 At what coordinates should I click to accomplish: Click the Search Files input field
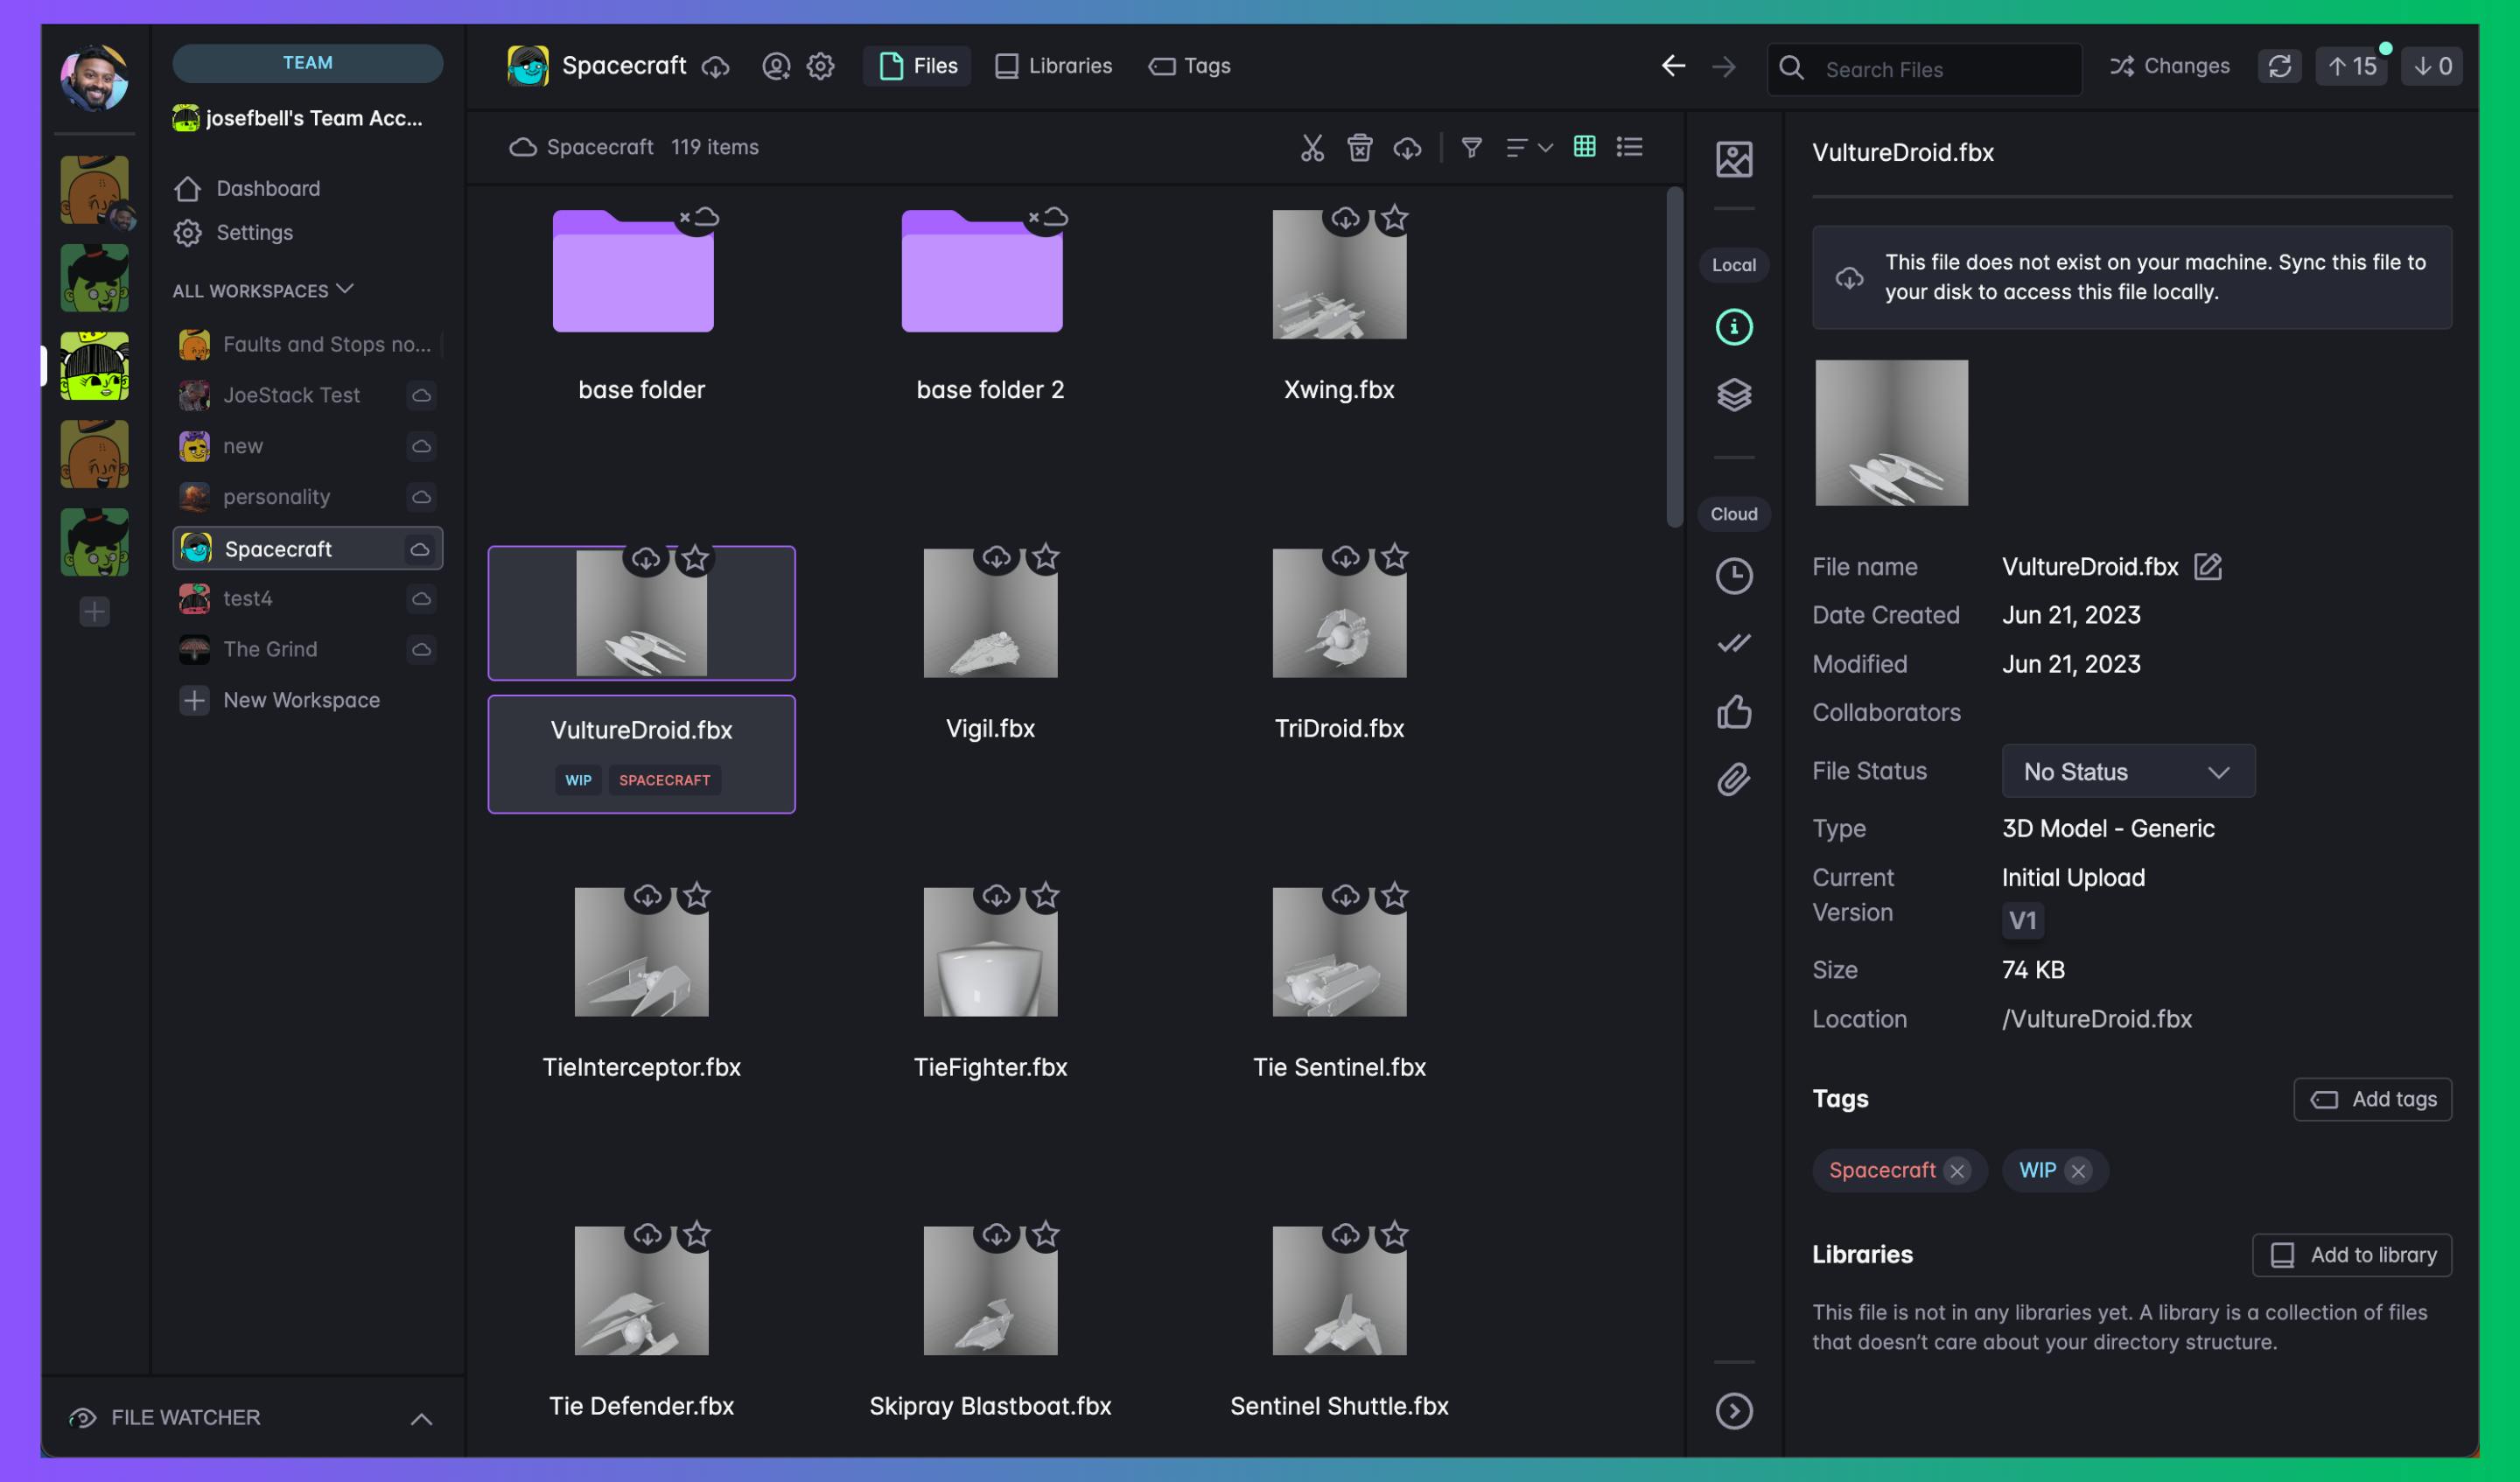tap(1924, 69)
